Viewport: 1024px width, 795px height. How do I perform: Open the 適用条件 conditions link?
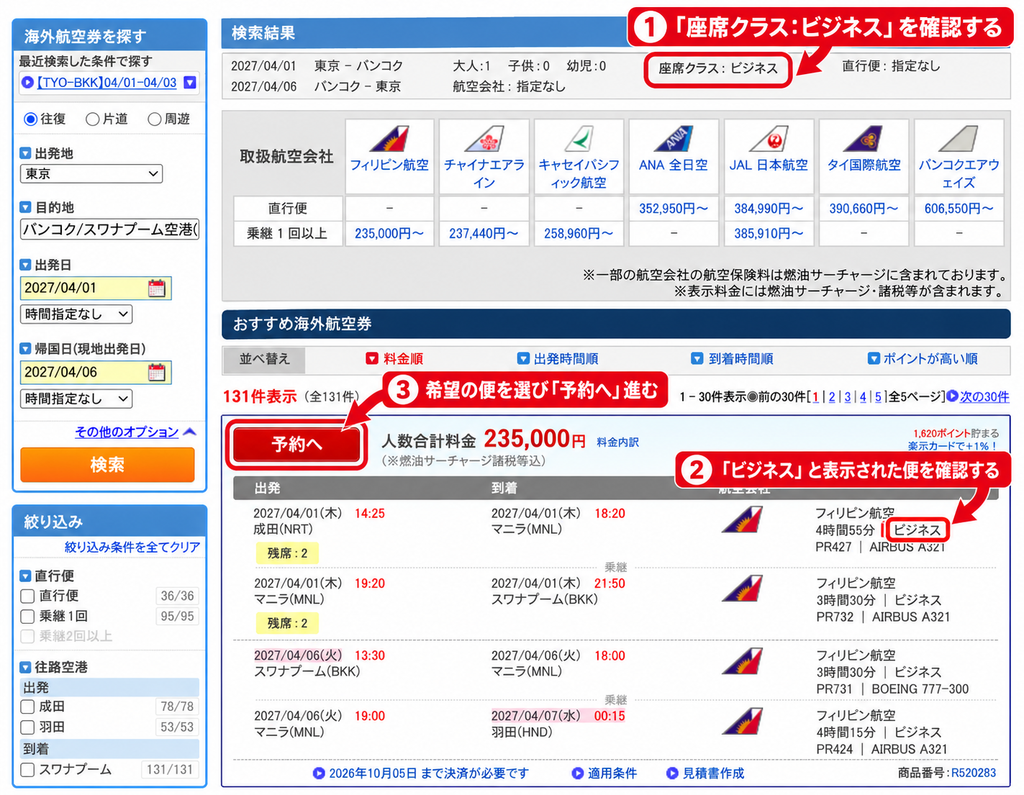pyautogui.click(x=612, y=773)
